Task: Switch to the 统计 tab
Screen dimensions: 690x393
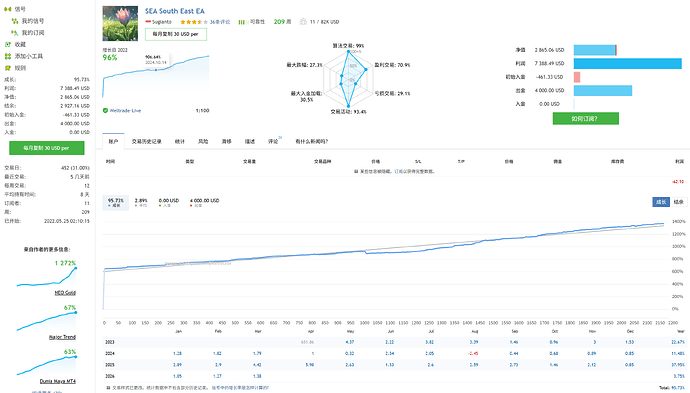Action: pyautogui.click(x=180, y=141)
